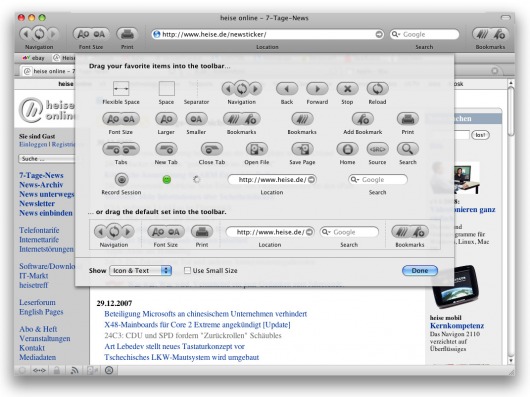Screen dimensions: 530x397
Task: Click the Font Size control in main toolbar
Action: 91,34
